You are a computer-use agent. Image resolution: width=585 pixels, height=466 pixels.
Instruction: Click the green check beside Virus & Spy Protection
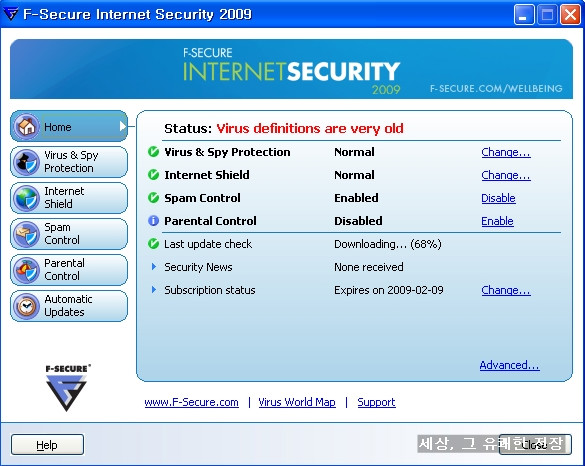[153, 152]
